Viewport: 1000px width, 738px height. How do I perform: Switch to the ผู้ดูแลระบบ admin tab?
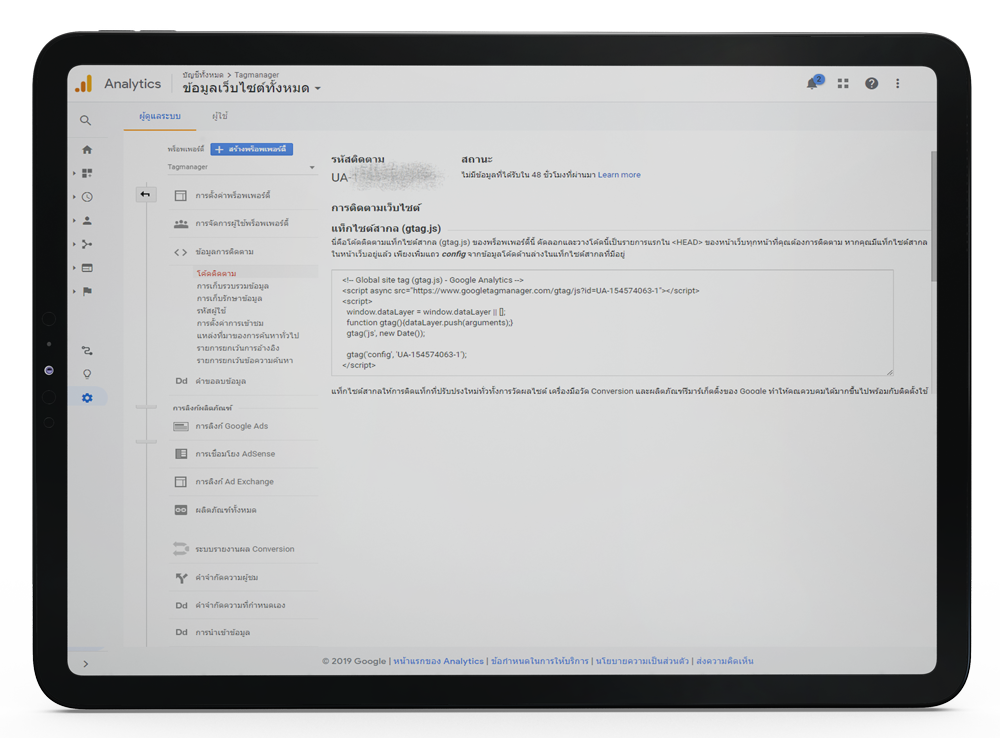click(160, 116)
